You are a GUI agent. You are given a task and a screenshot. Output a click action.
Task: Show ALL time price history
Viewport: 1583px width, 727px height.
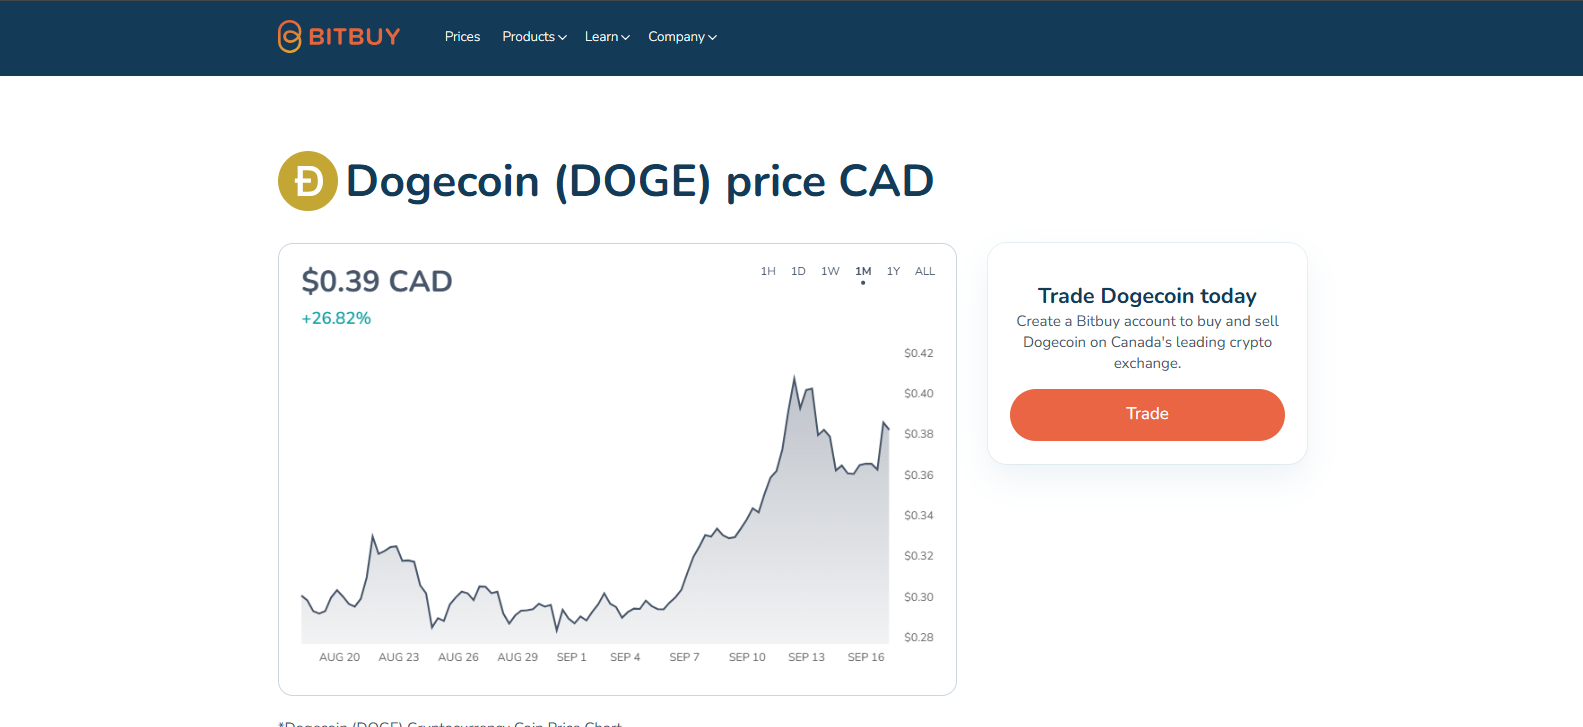[925, 271]
